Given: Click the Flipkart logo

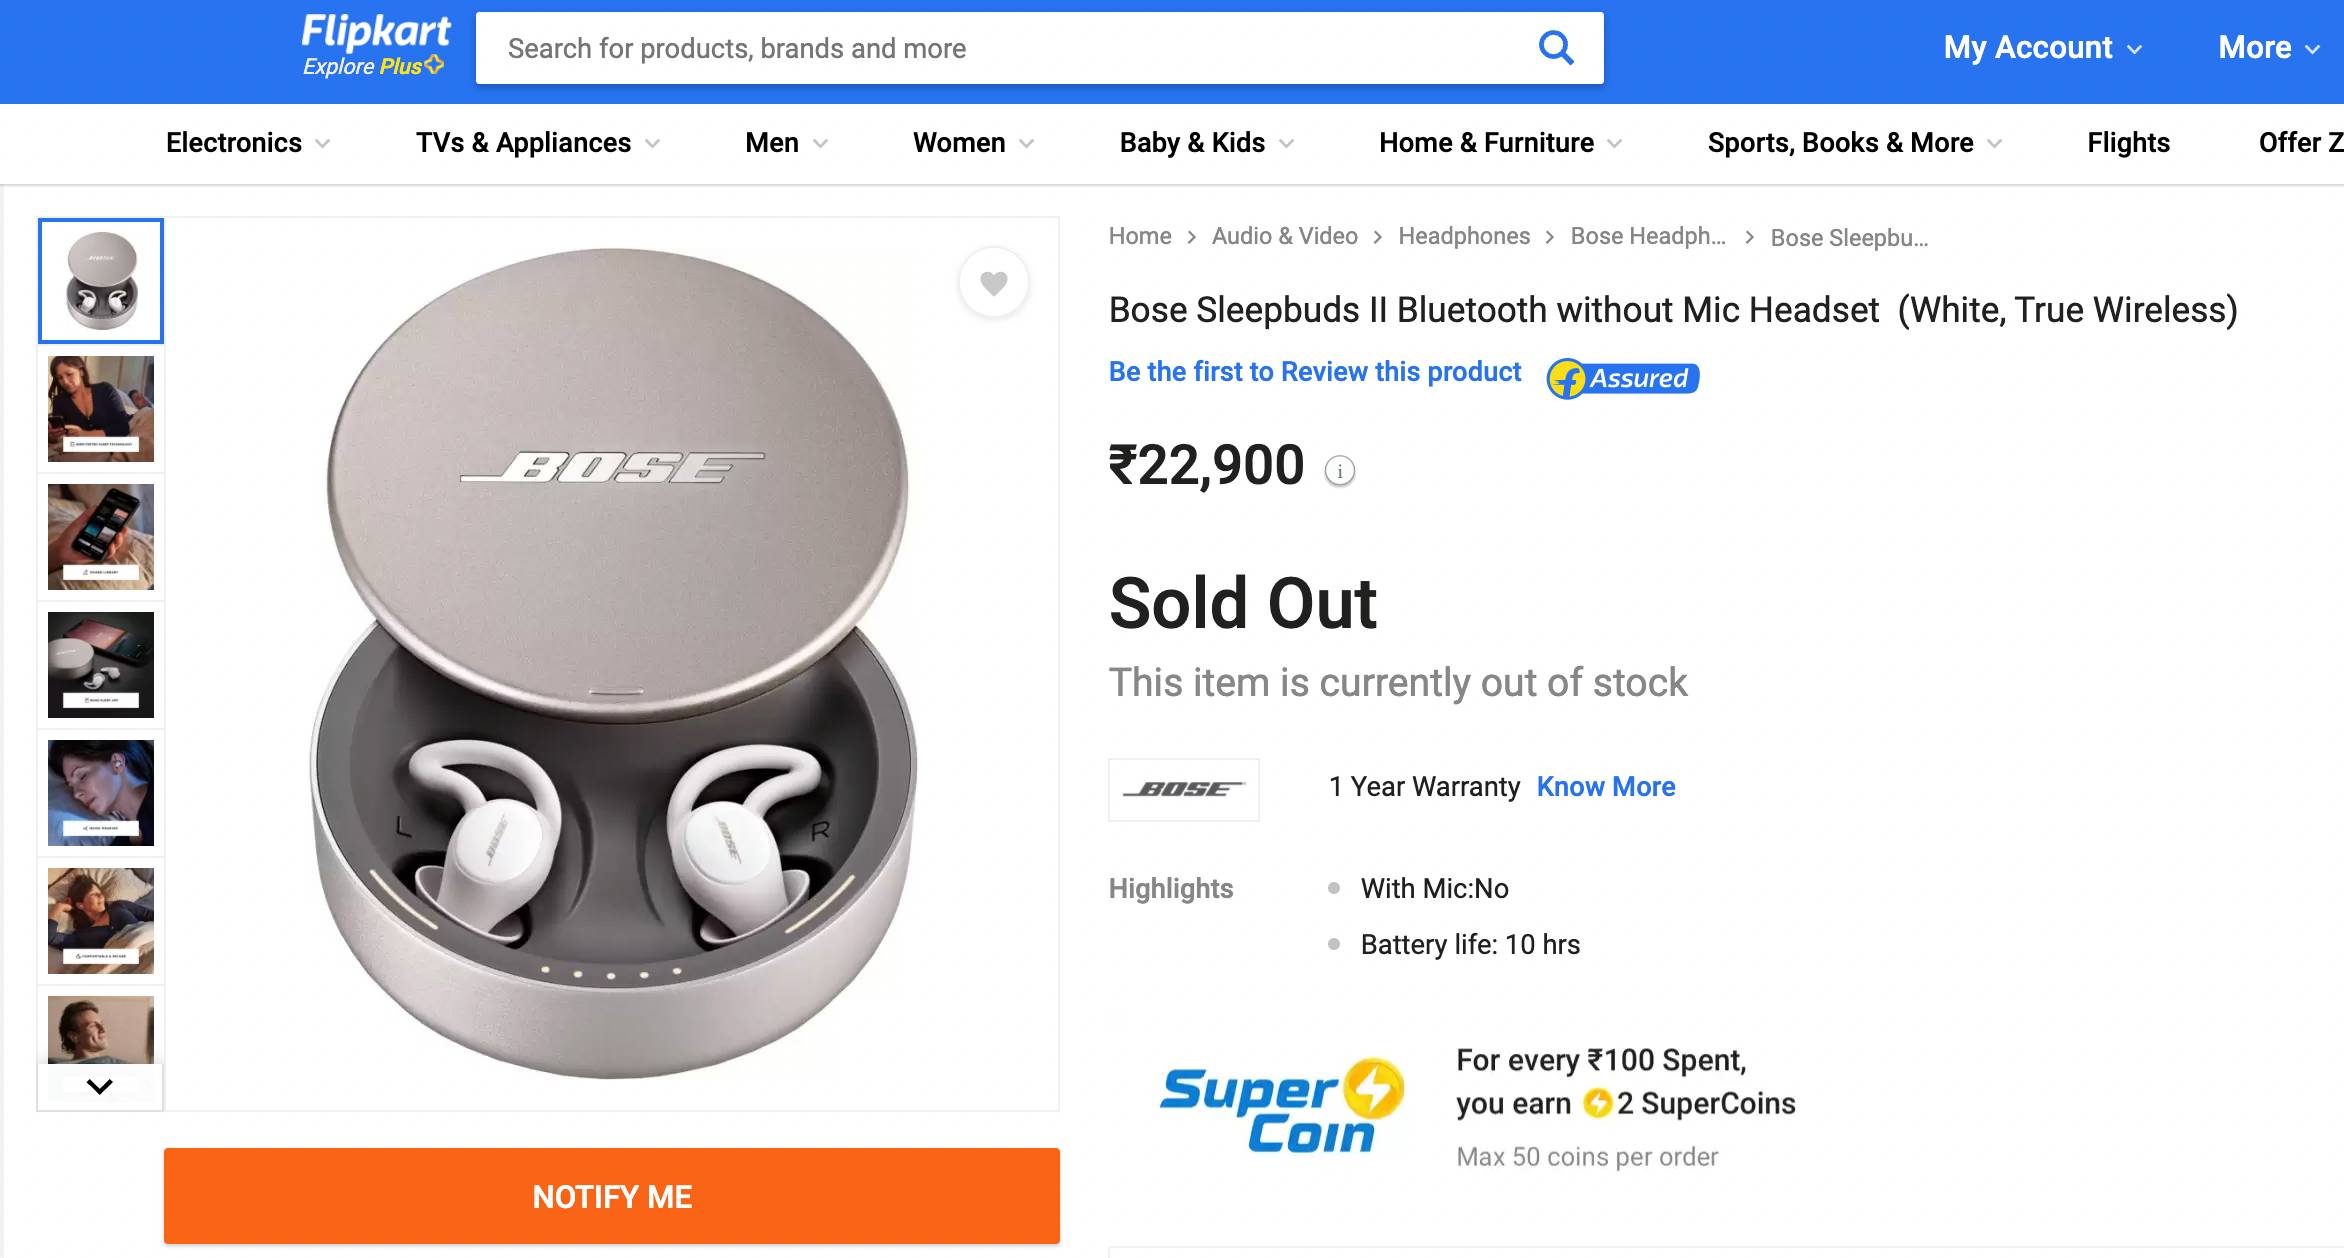Looking at the screenshot, I should coord(376,32).
